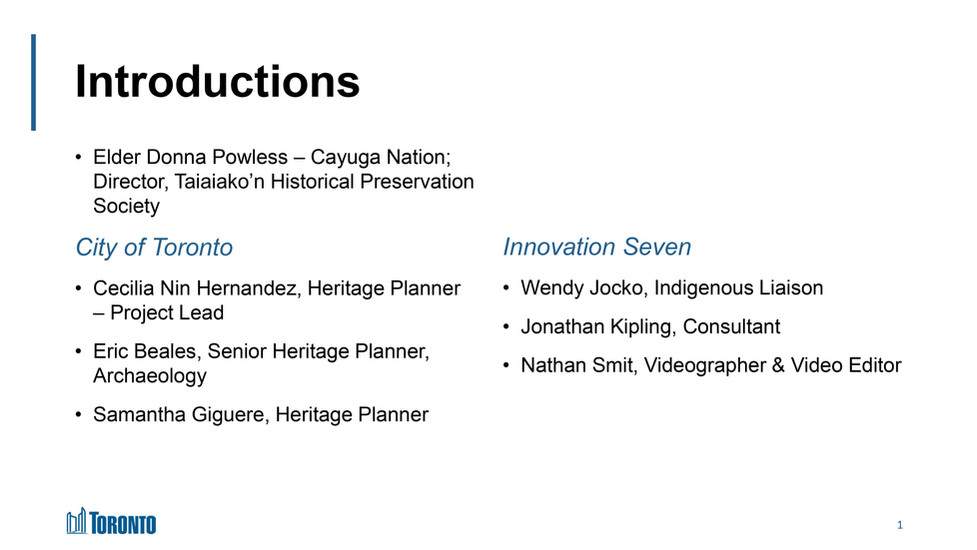The height and width of the screenshot is (550, 977).
Task: Click the Videographer & Video Editor text
Action: [772, 365]
